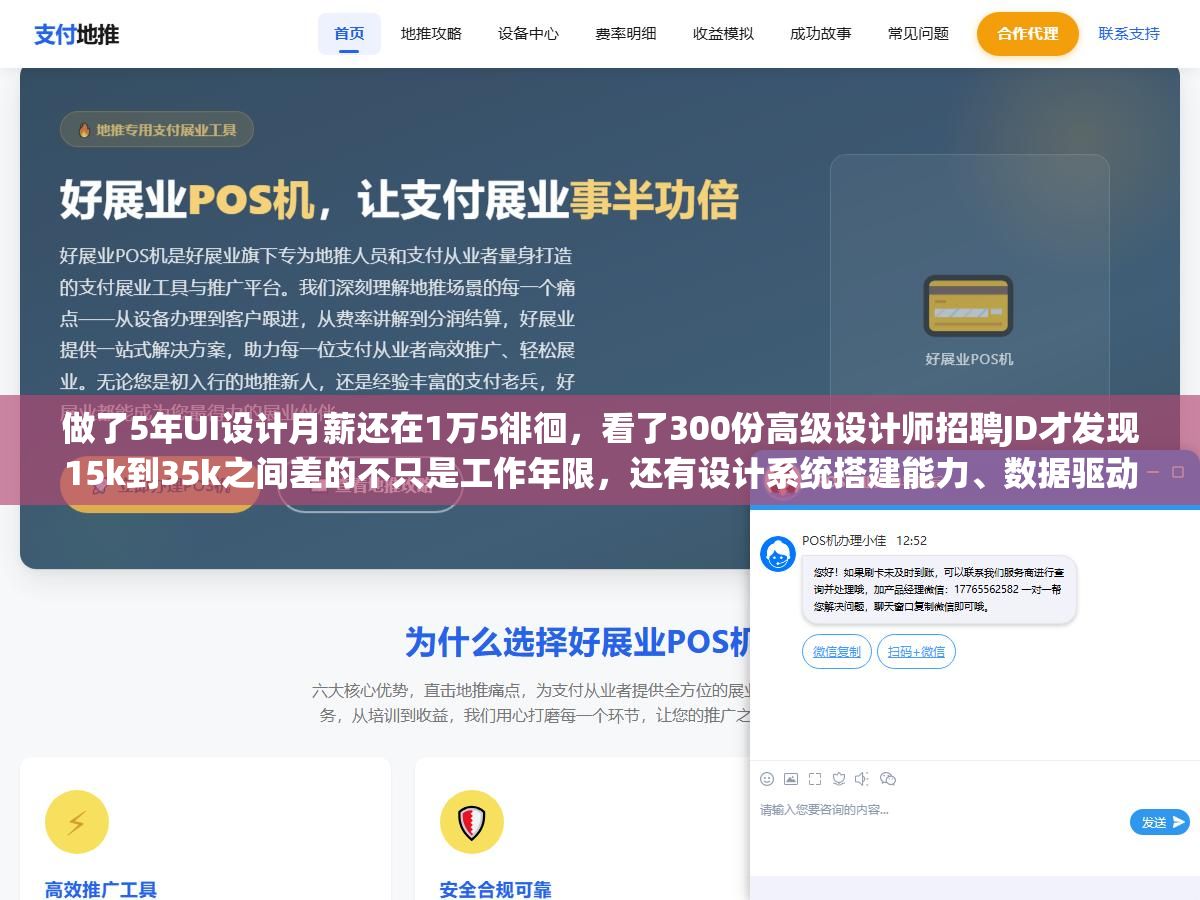The image size is (1200, 900).
Task: Open the 设备中心 menu item
Action: pyautogui.click(x=528, y=33)
